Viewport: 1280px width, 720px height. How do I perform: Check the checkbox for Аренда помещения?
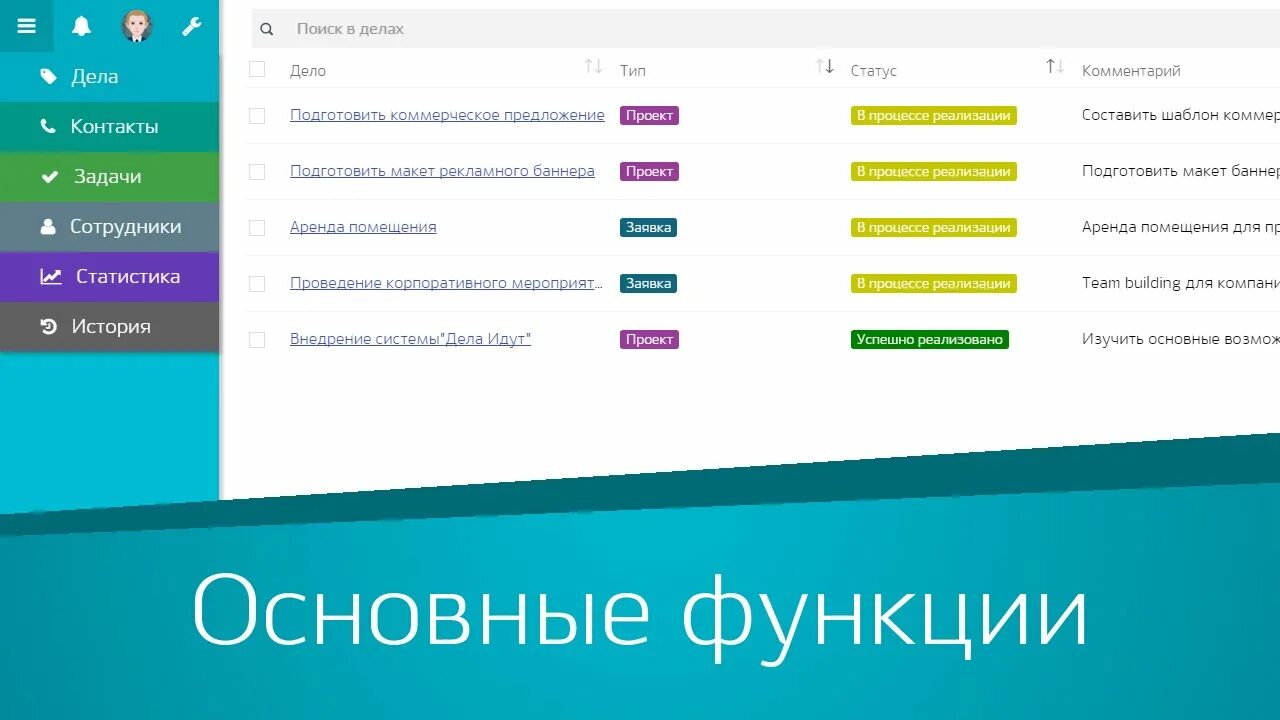coord(257,227)
